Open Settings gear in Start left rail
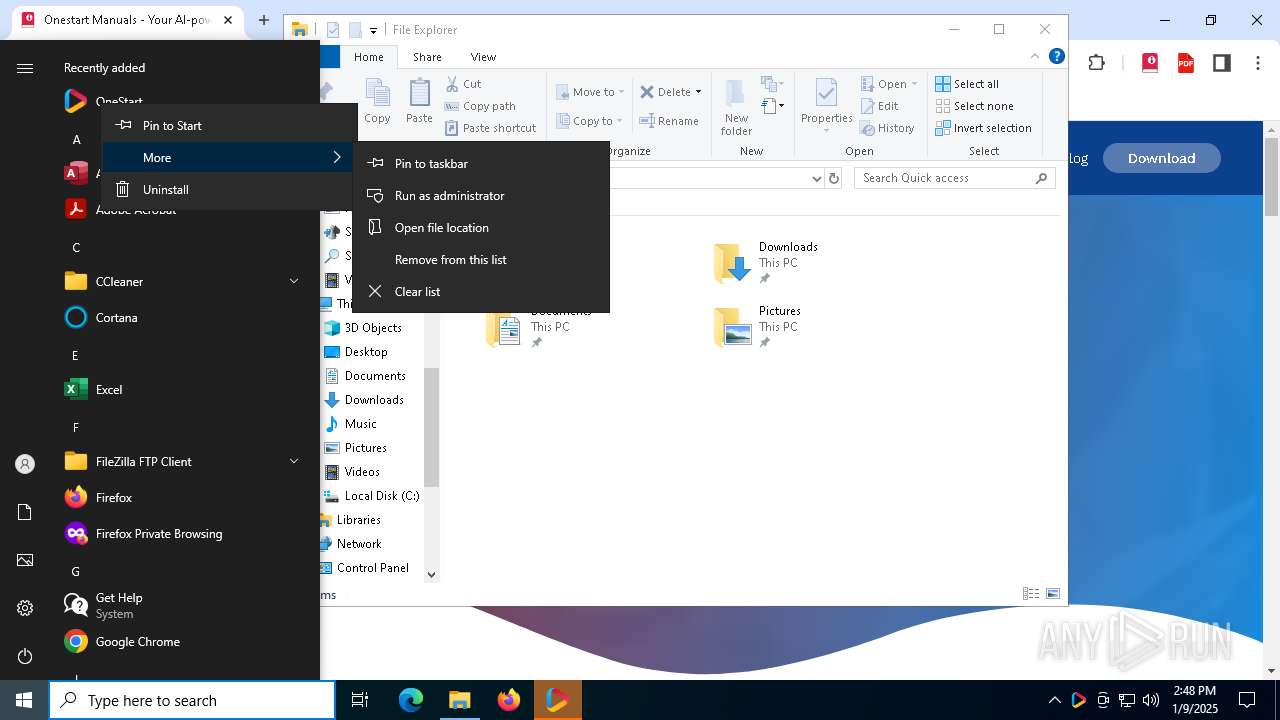 point(25,608)
